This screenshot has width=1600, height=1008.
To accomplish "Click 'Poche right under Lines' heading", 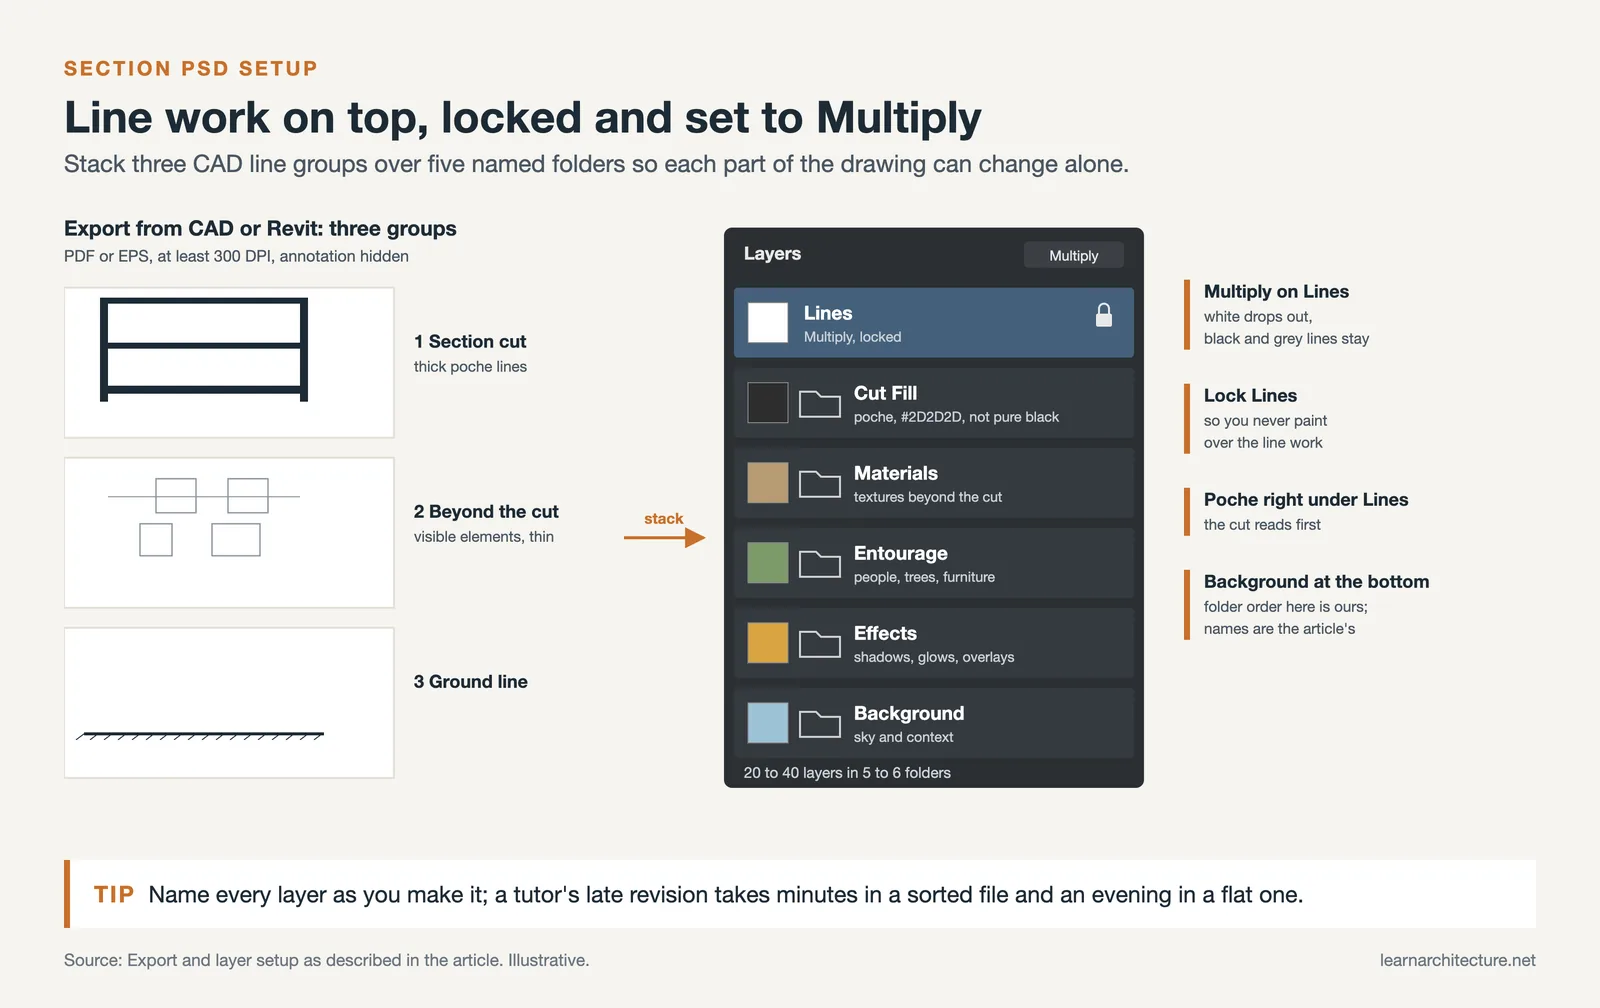I will point(1306,499).
